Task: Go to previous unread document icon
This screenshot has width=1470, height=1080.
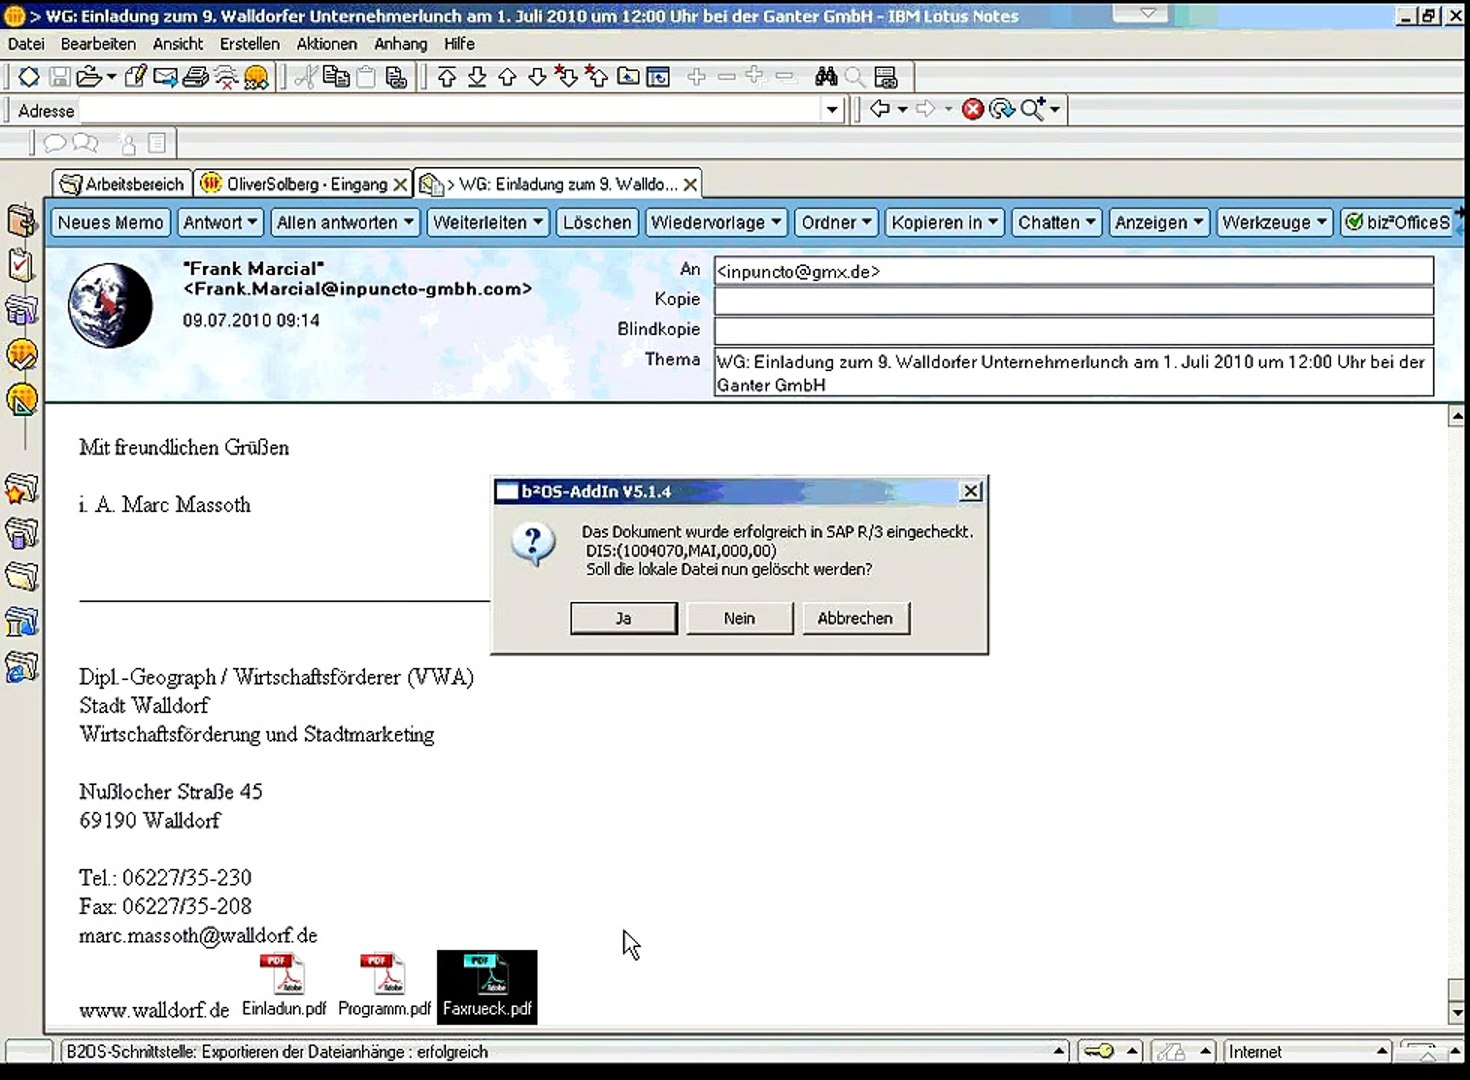Action: [x=597, y=77]
